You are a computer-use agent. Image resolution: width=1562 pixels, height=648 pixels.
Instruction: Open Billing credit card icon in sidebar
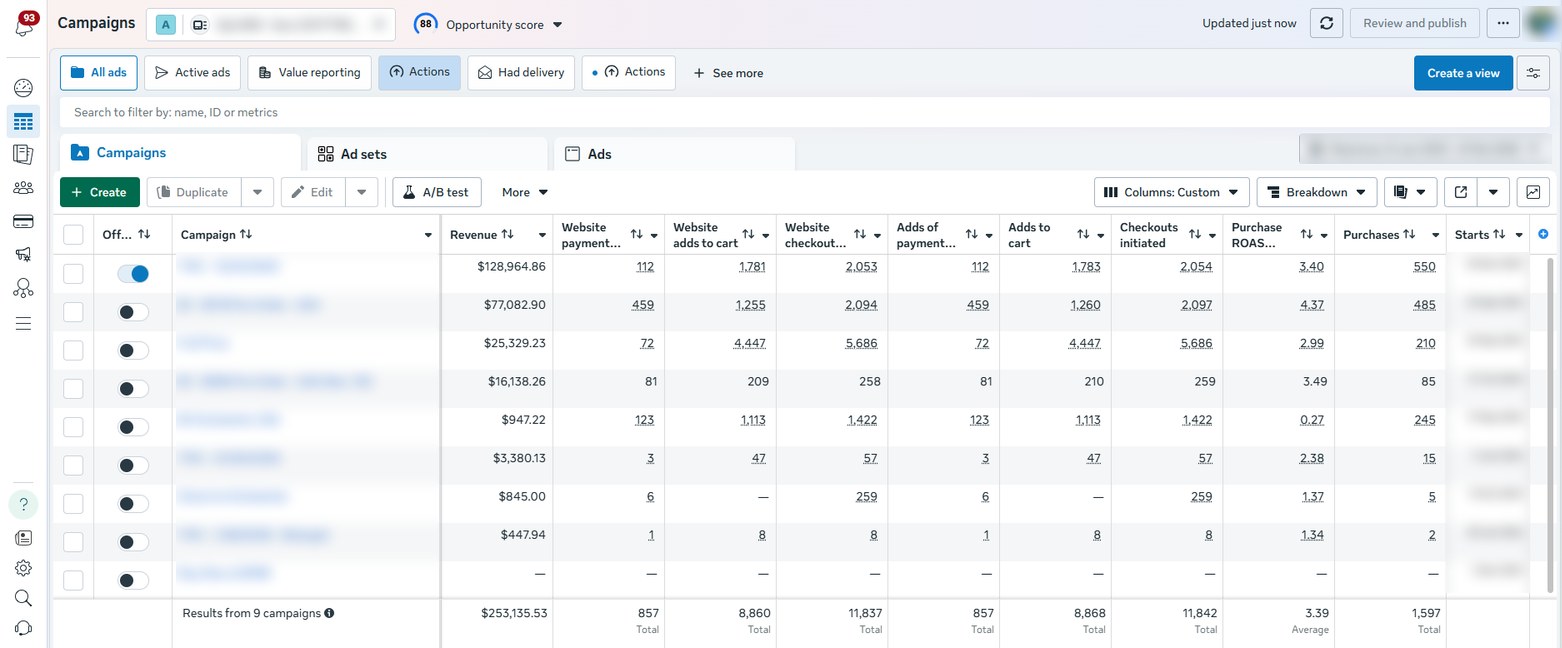(x=23, y=221)
